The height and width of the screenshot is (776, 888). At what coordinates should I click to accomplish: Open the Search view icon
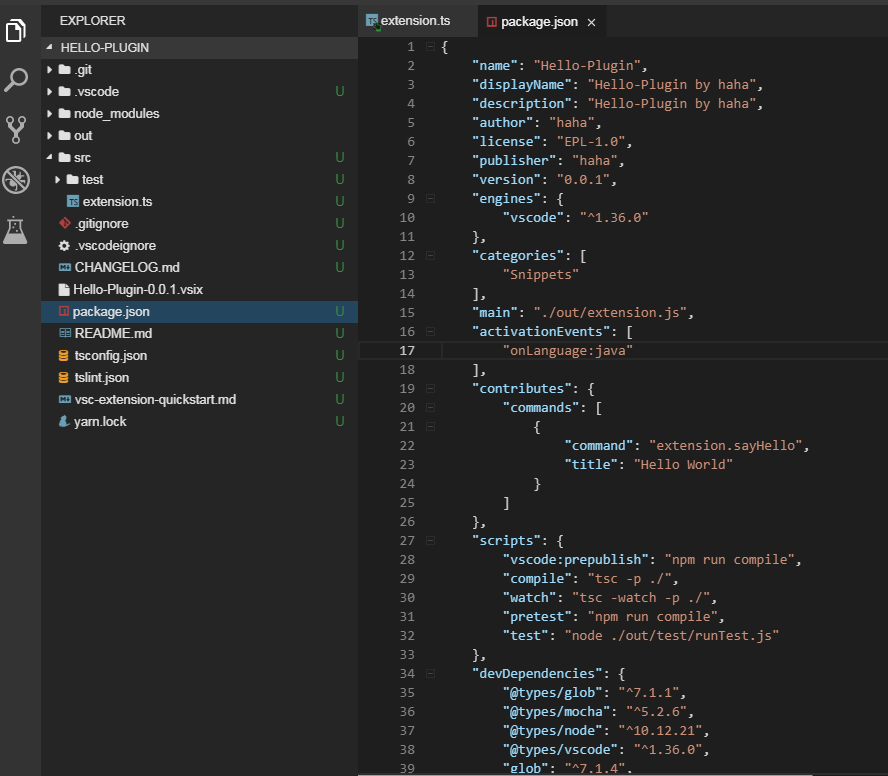coord(14,80)
